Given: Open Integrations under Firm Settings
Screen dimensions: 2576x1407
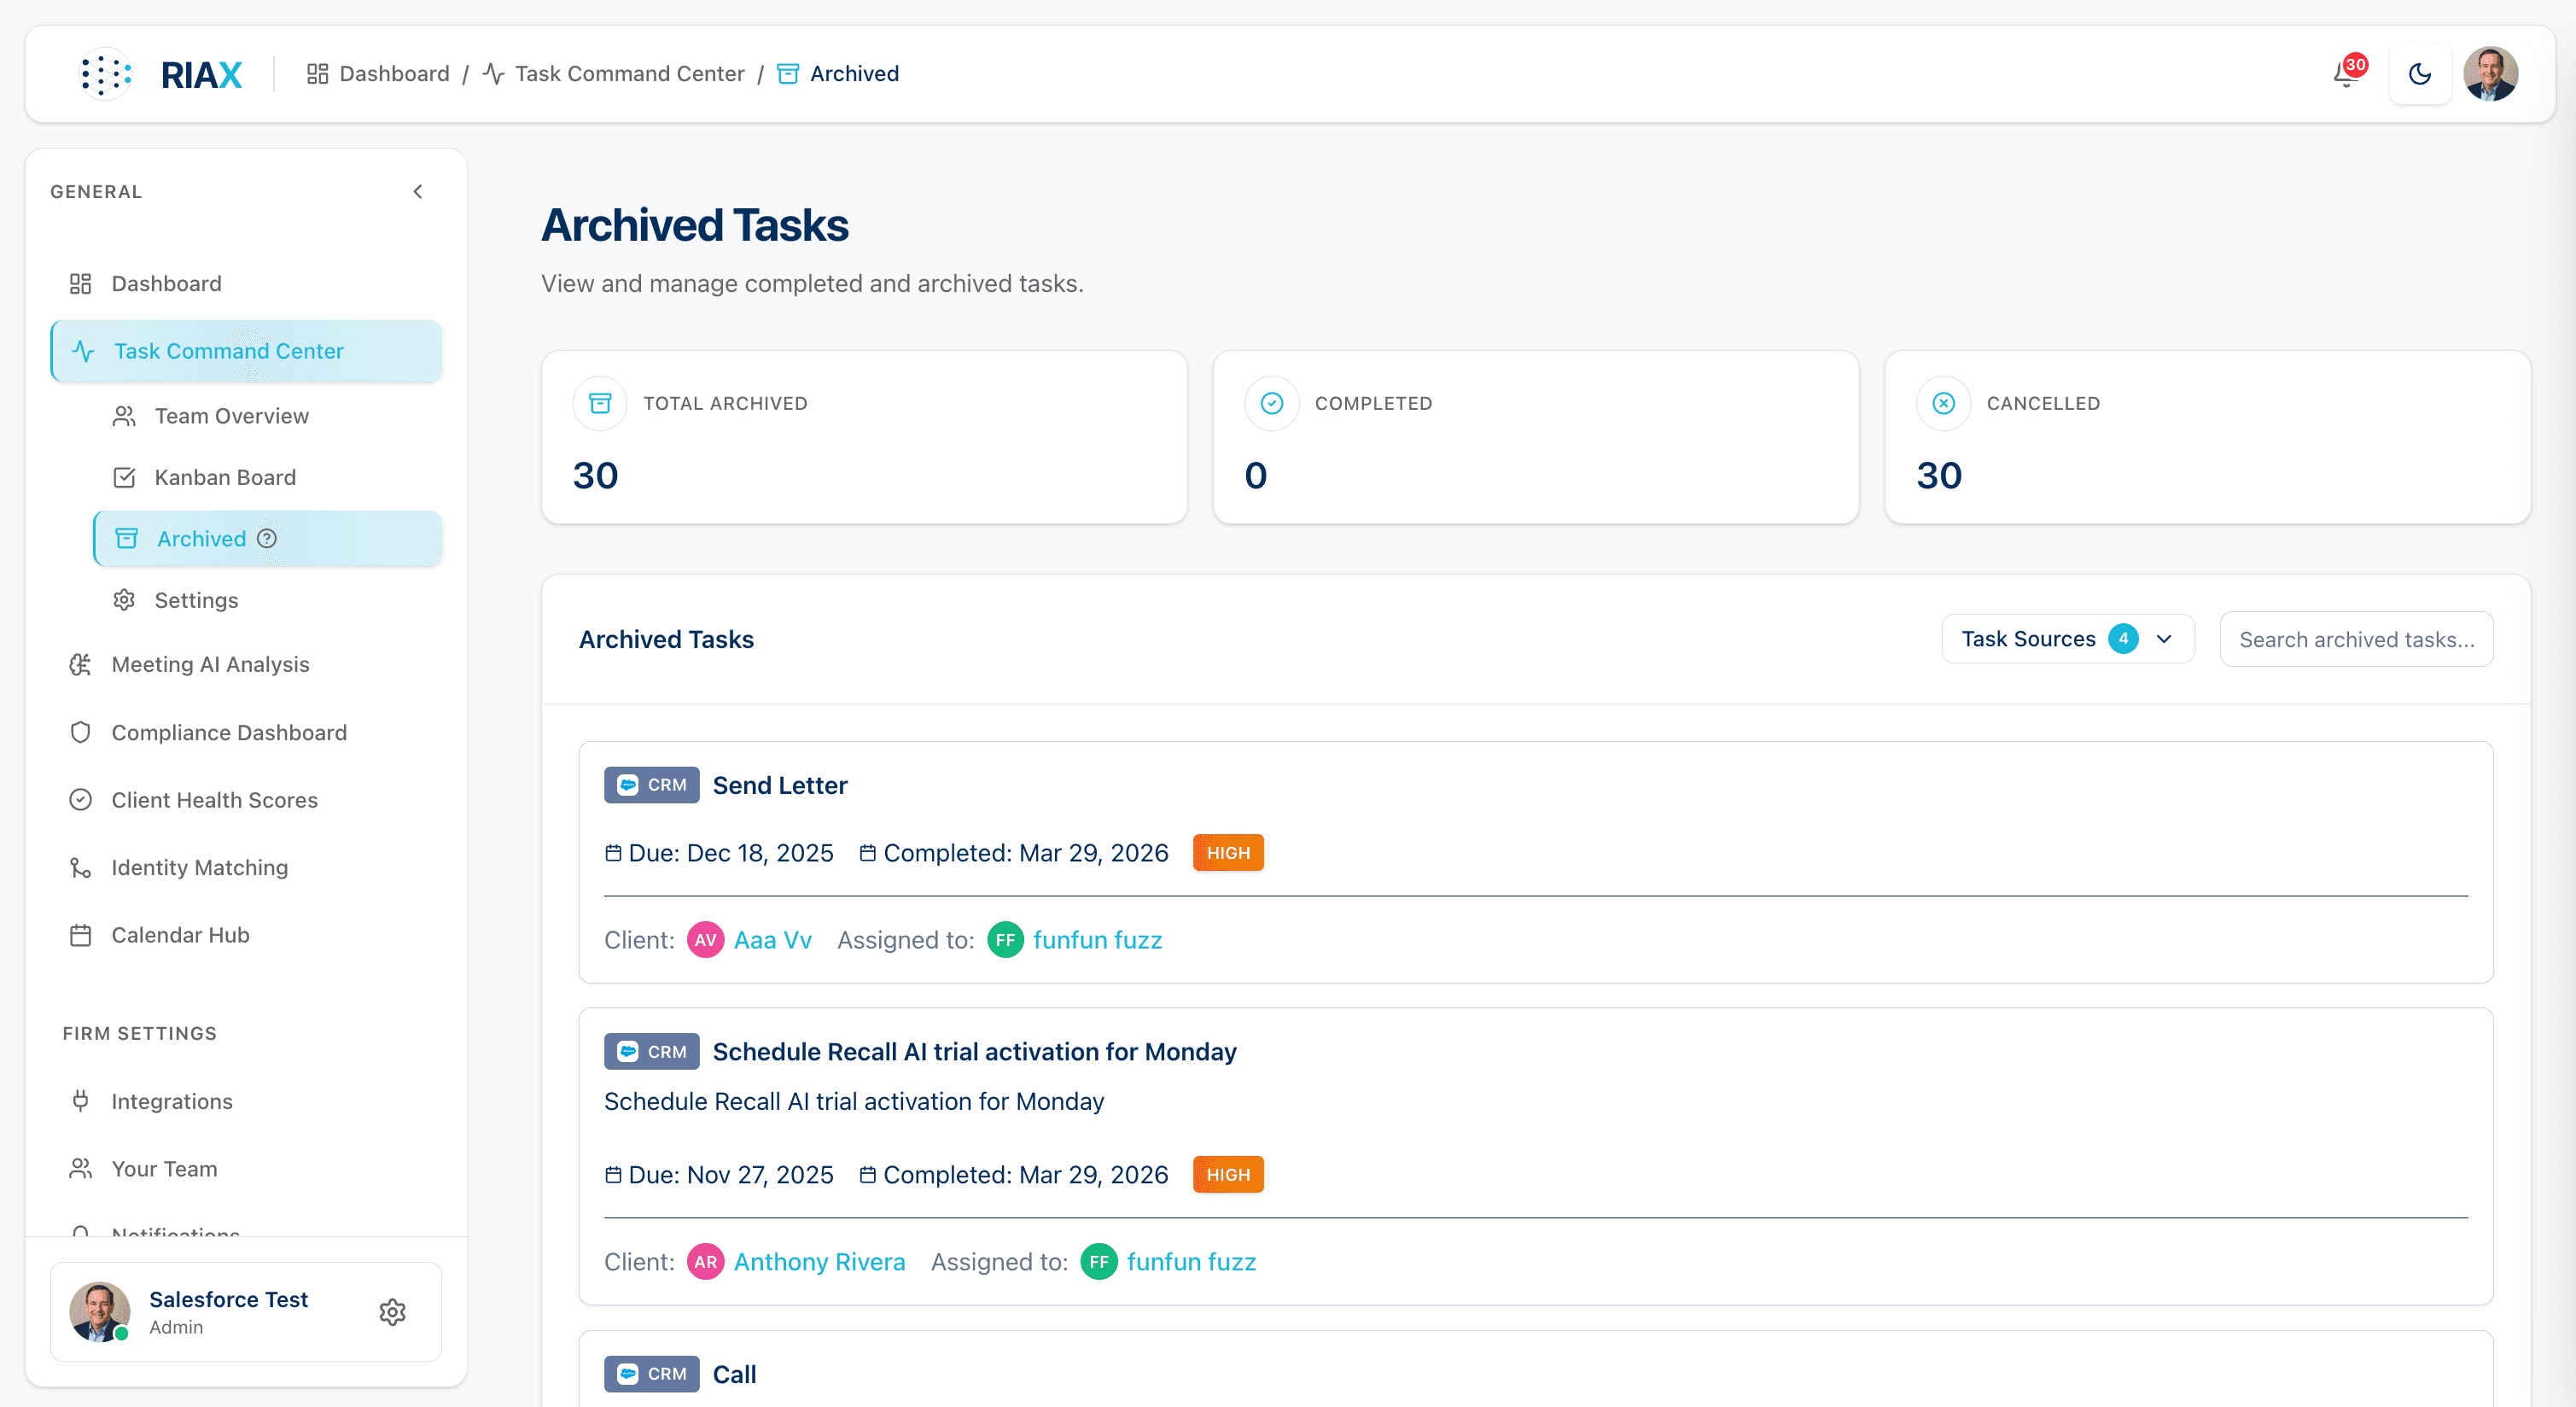Looking at the screenshot, I should click(246, 1102).
